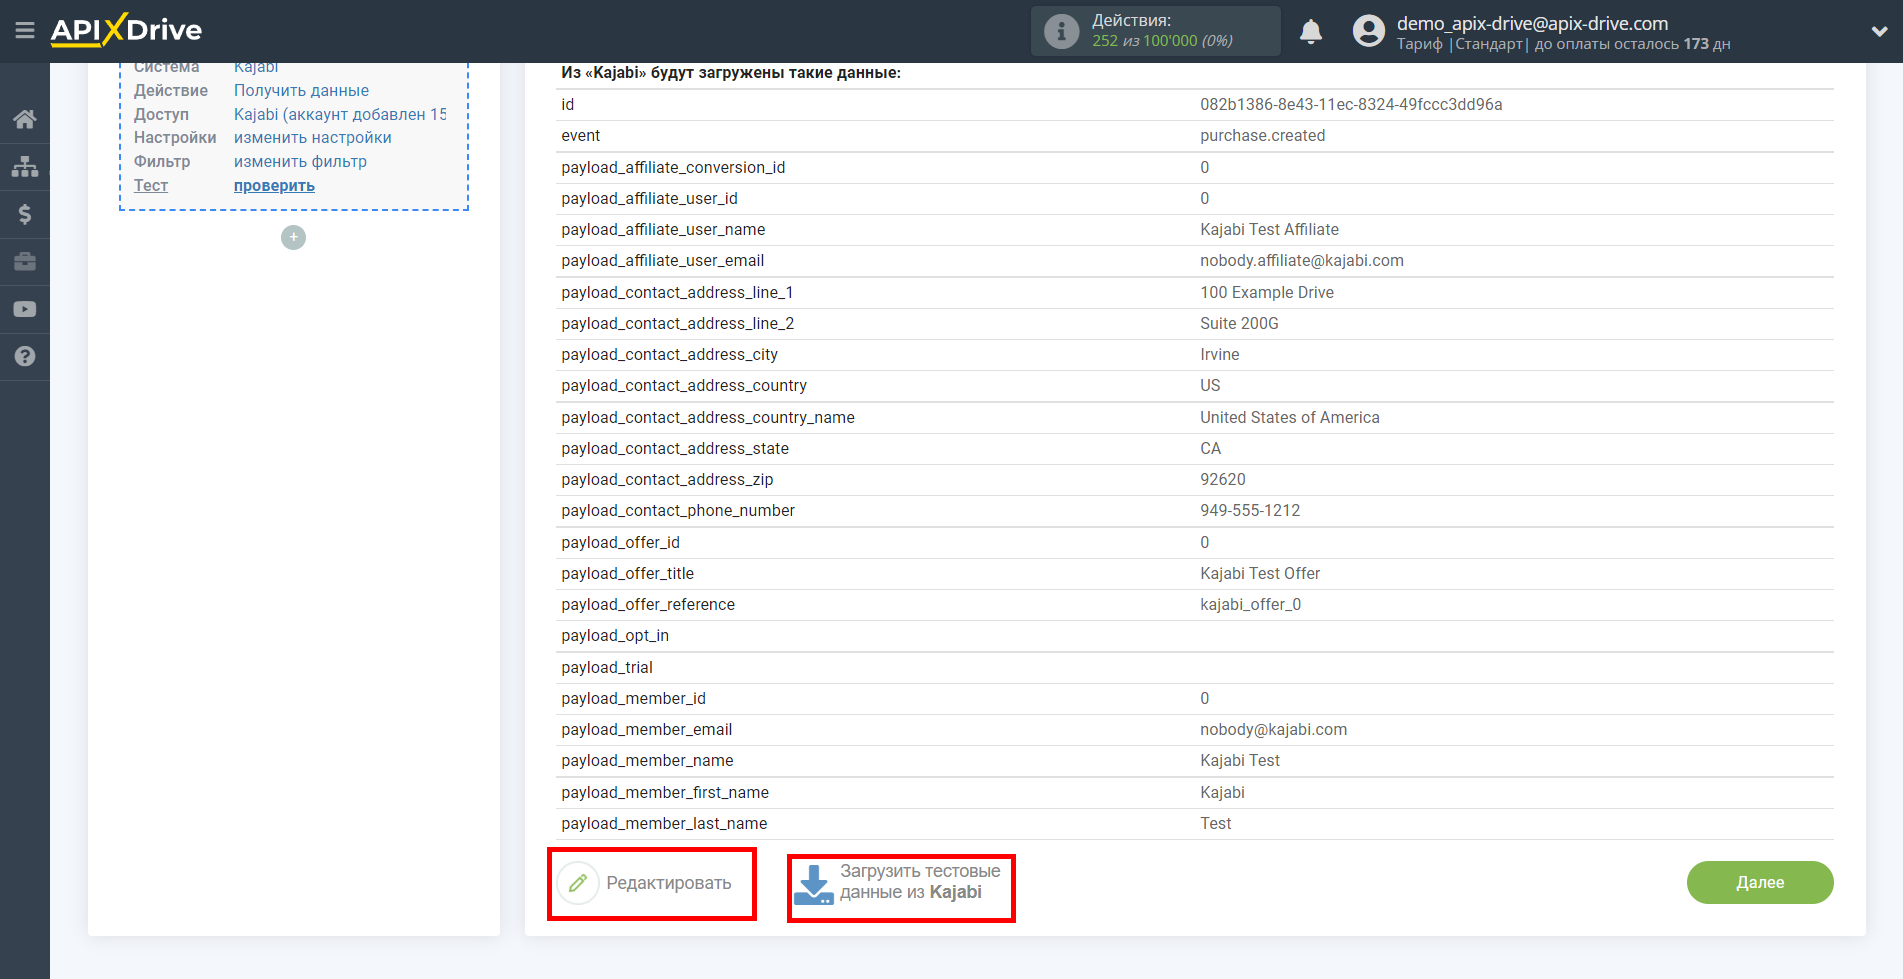Select nobody.affiliate@kajabi.com value
The image size is (1903, 979).
tap(1302, 260)
